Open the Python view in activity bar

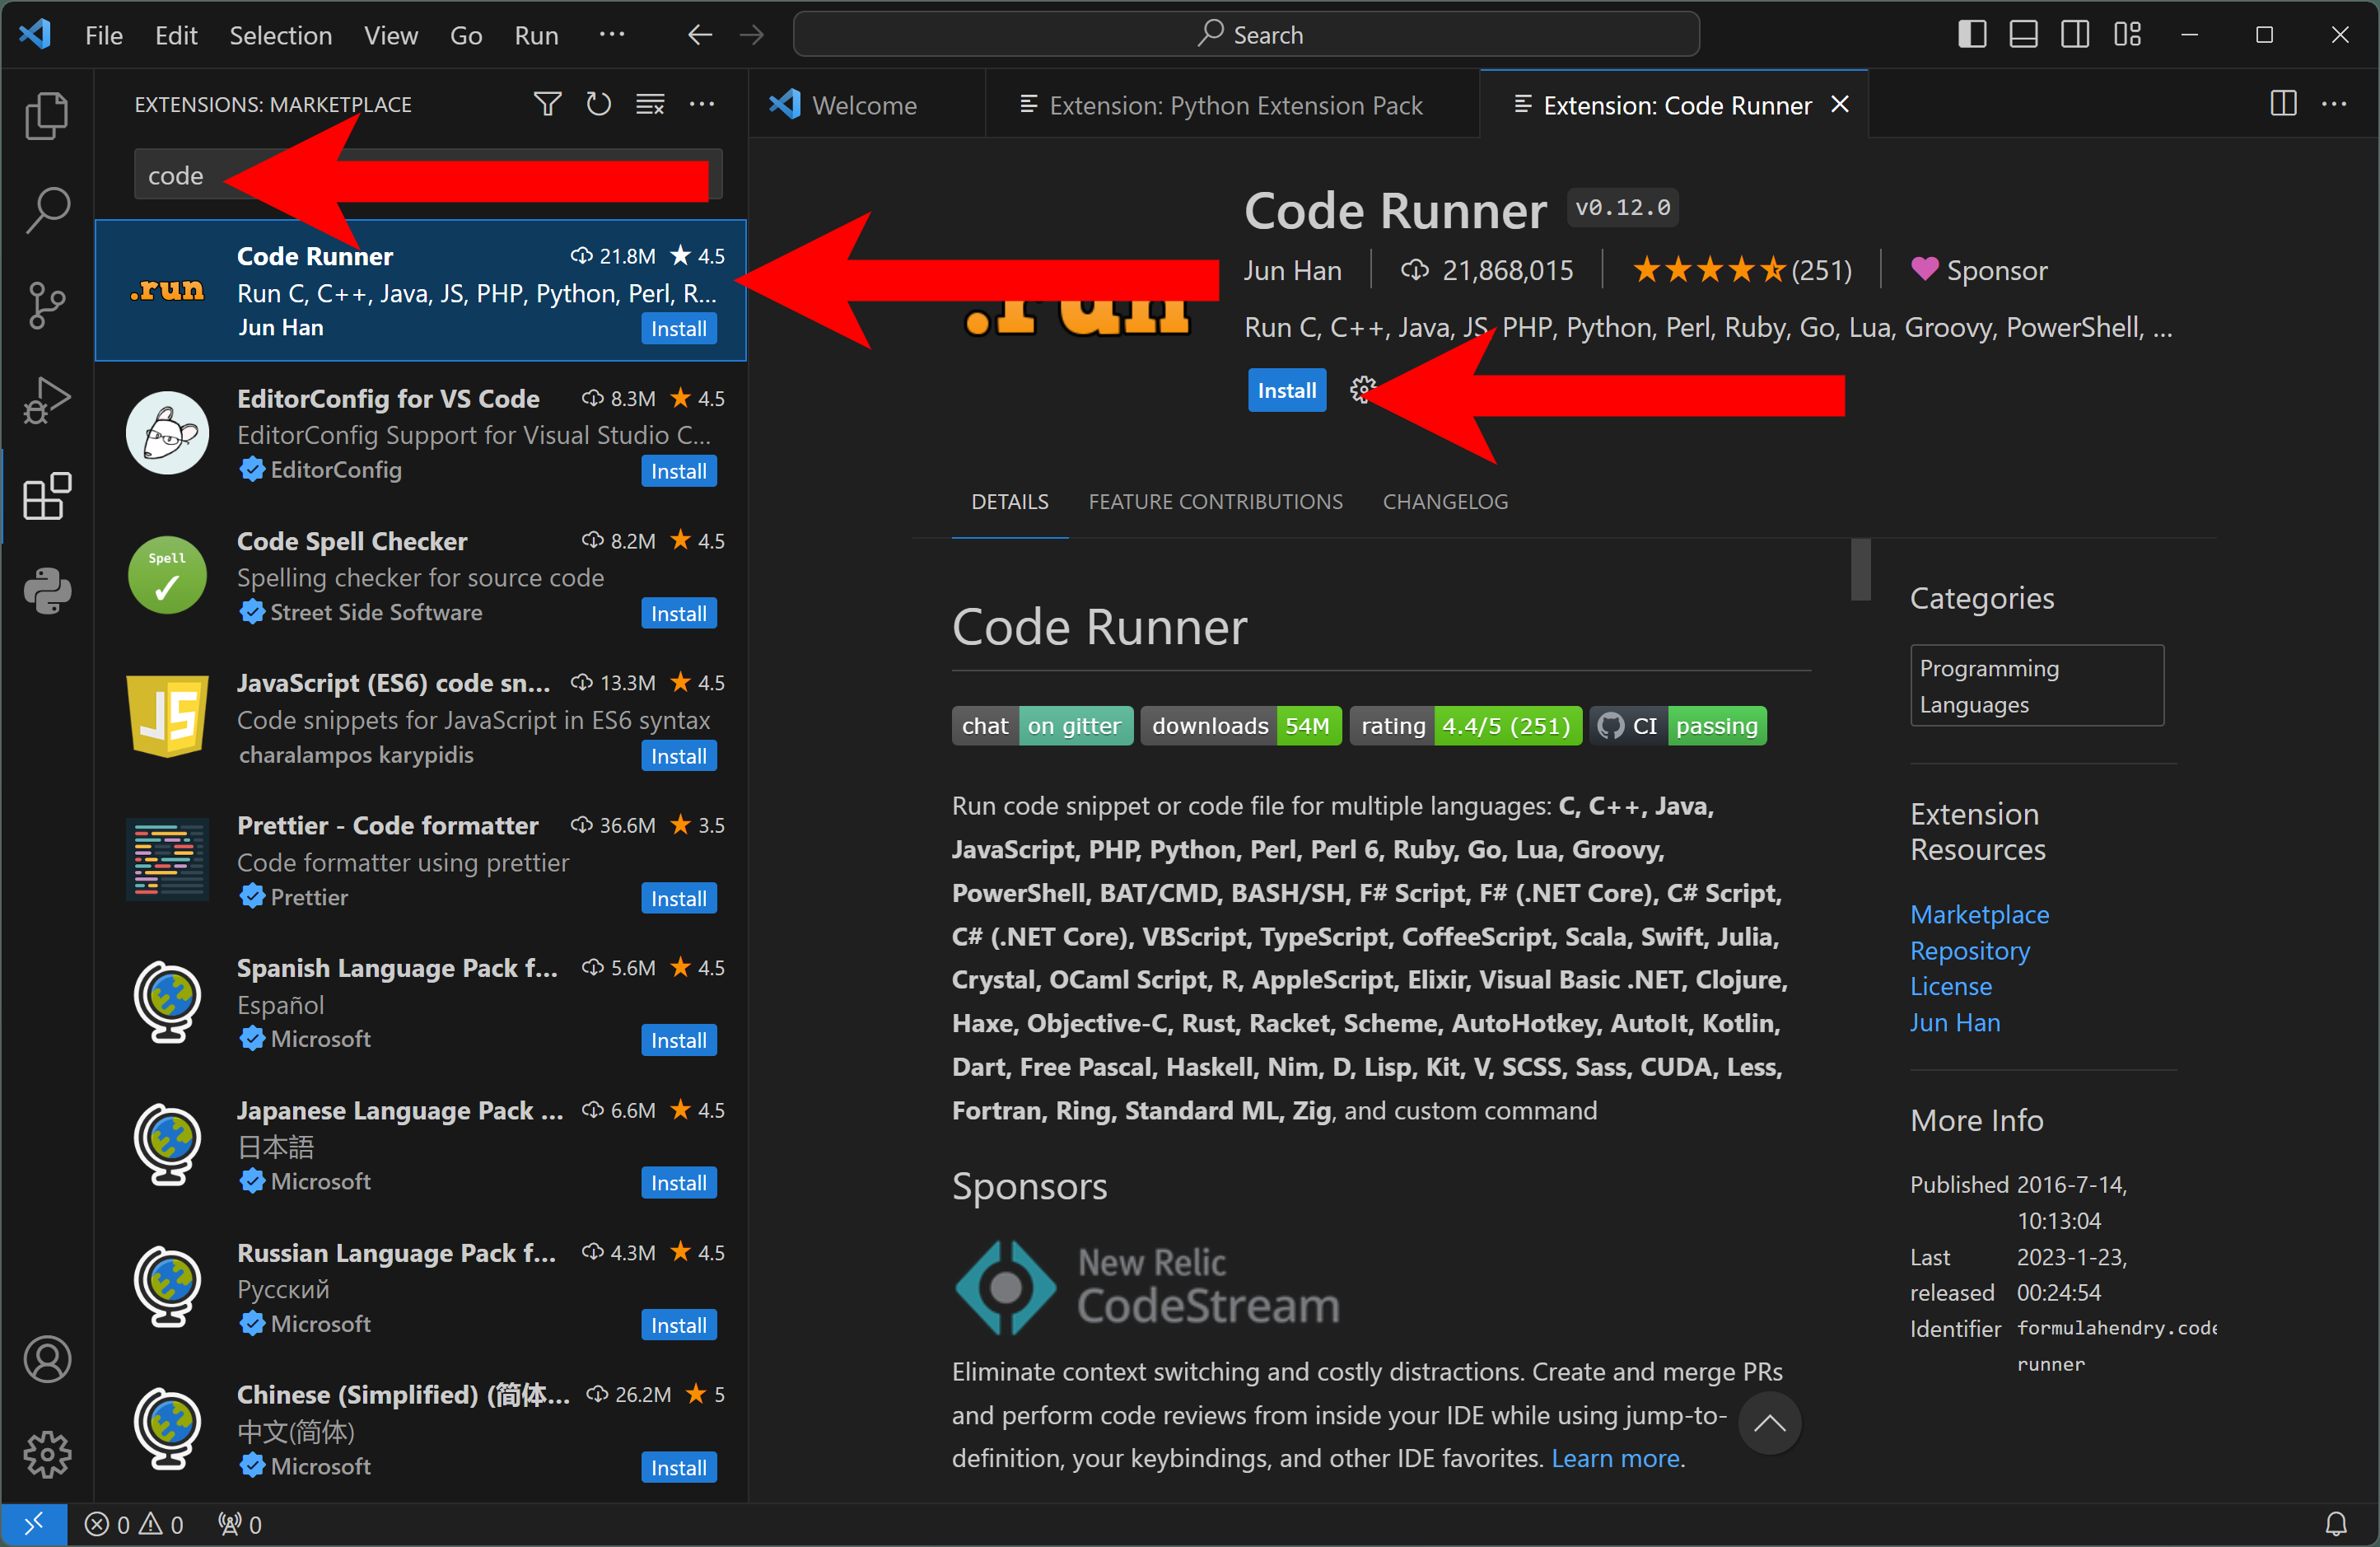point(47,591)
